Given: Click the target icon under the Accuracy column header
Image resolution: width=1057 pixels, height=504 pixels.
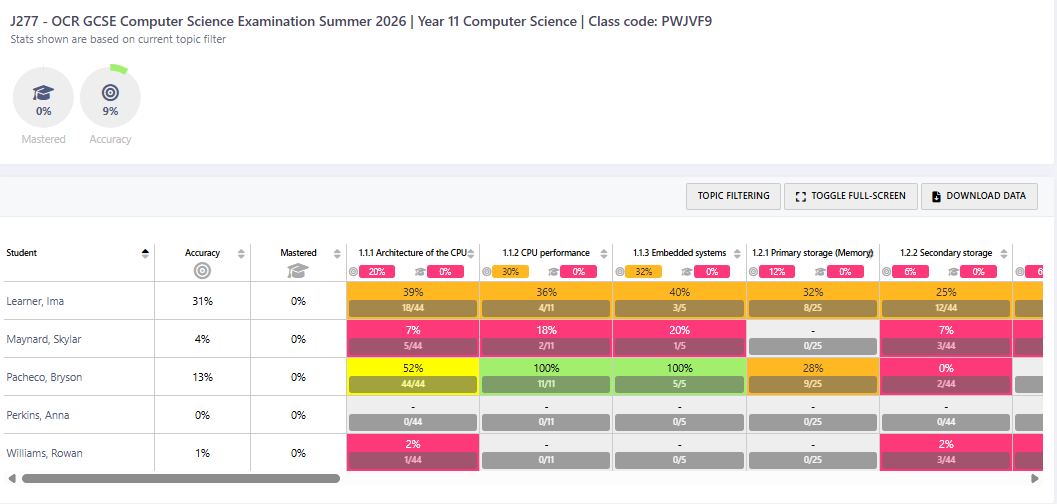Looking at the screenshot, I should [x=202, y=270].
